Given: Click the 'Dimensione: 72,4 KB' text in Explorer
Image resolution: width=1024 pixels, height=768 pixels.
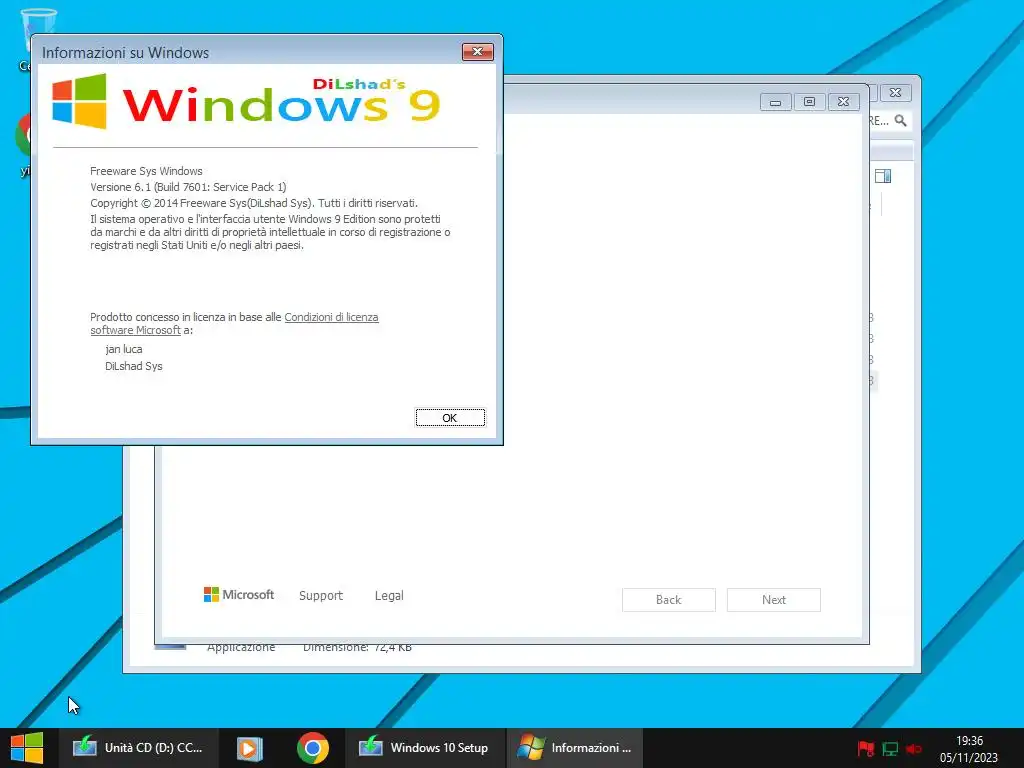Looking at the screenshot, I should coord(357,648).
